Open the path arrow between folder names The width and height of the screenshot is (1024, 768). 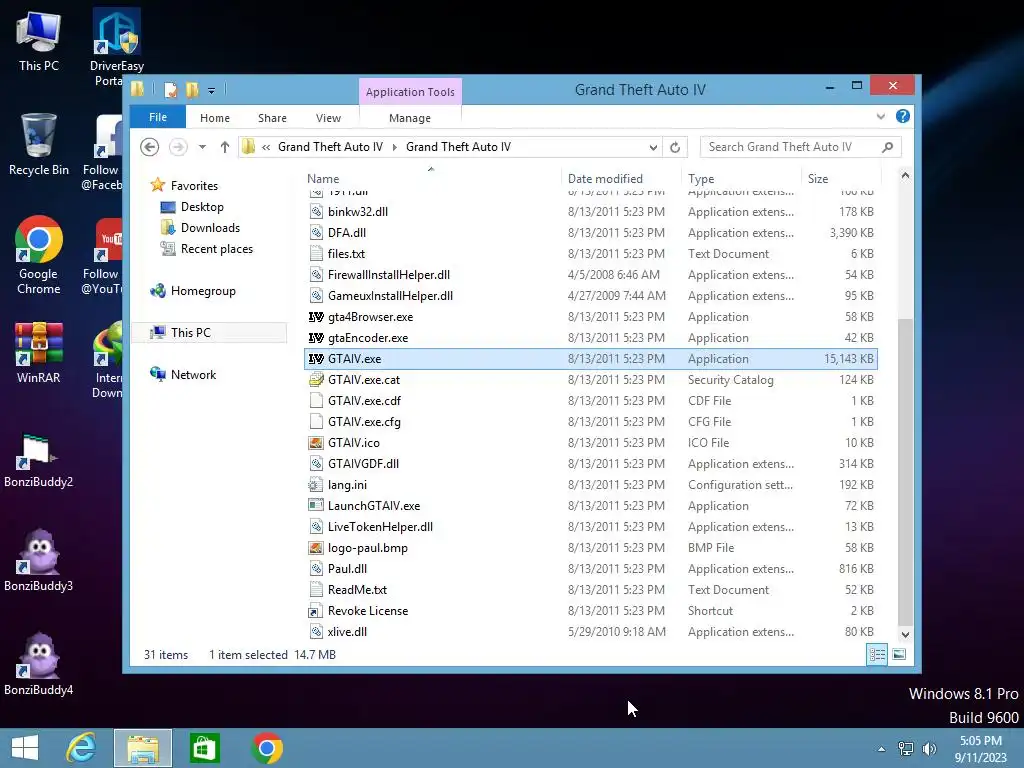394,147
